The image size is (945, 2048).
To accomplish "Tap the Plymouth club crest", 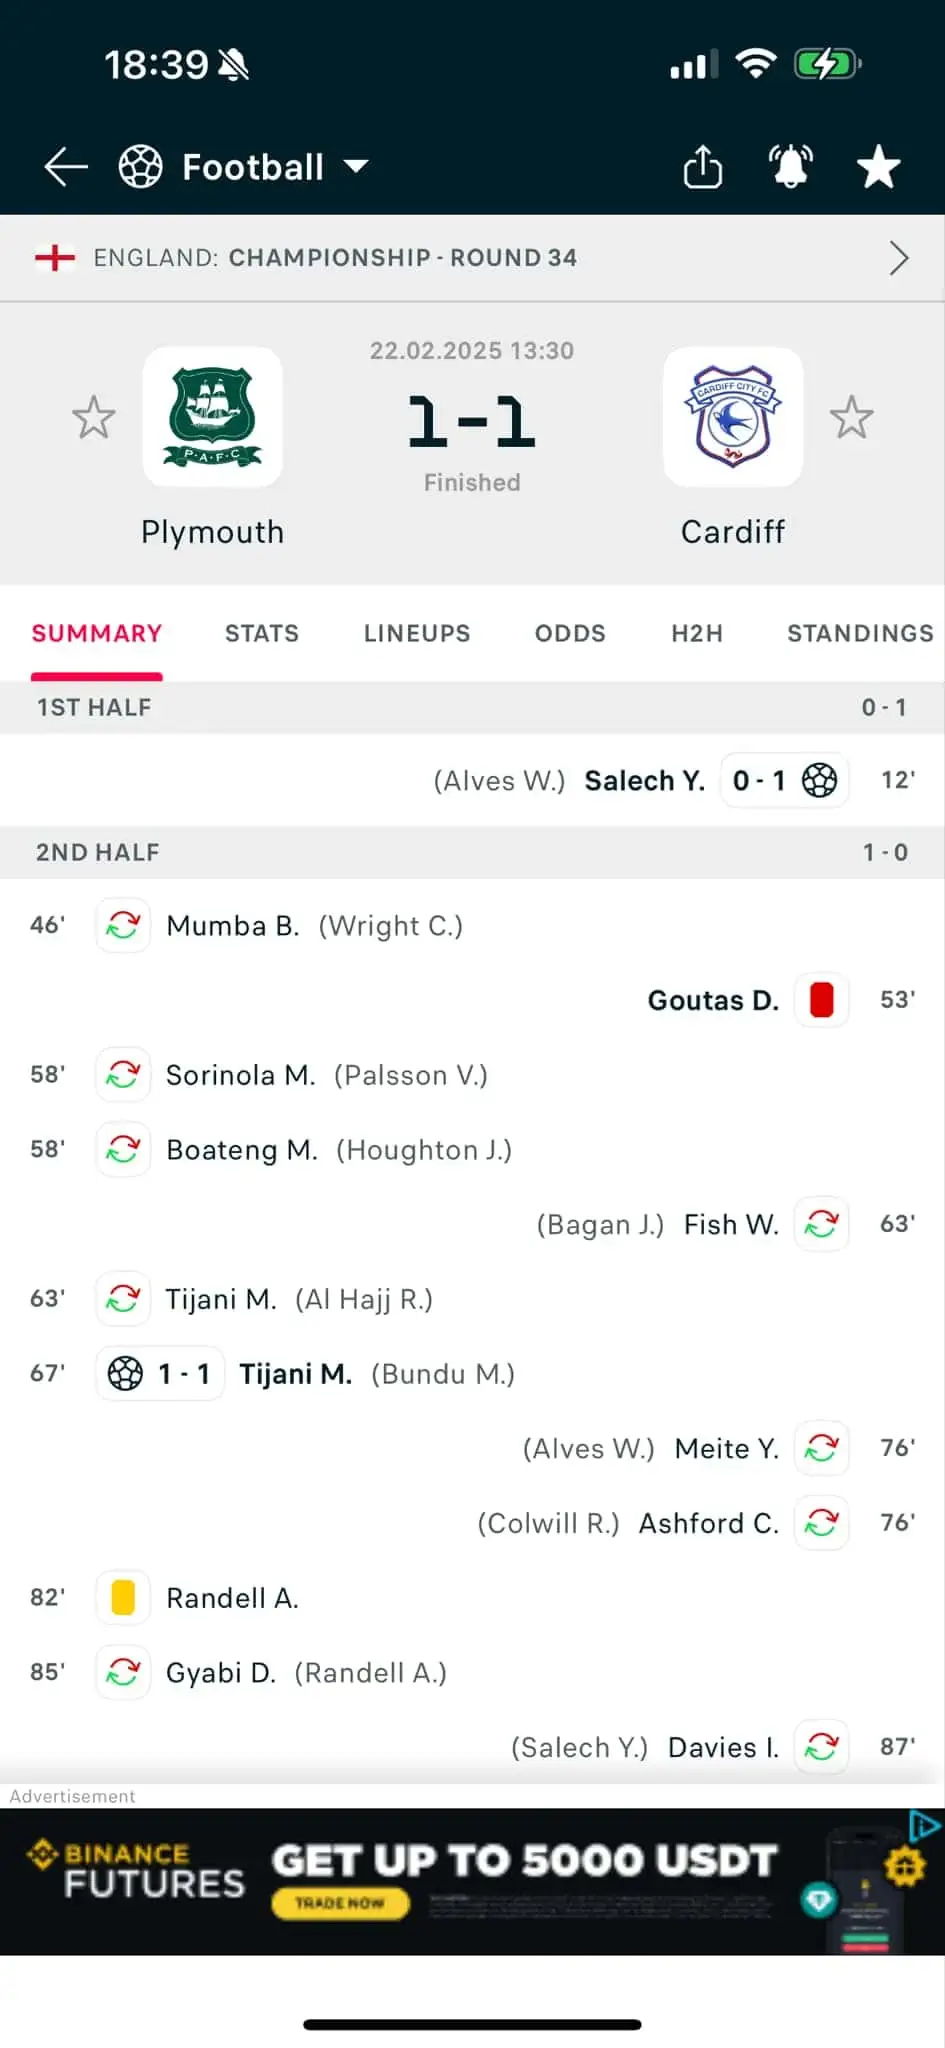I will (212, 417).
